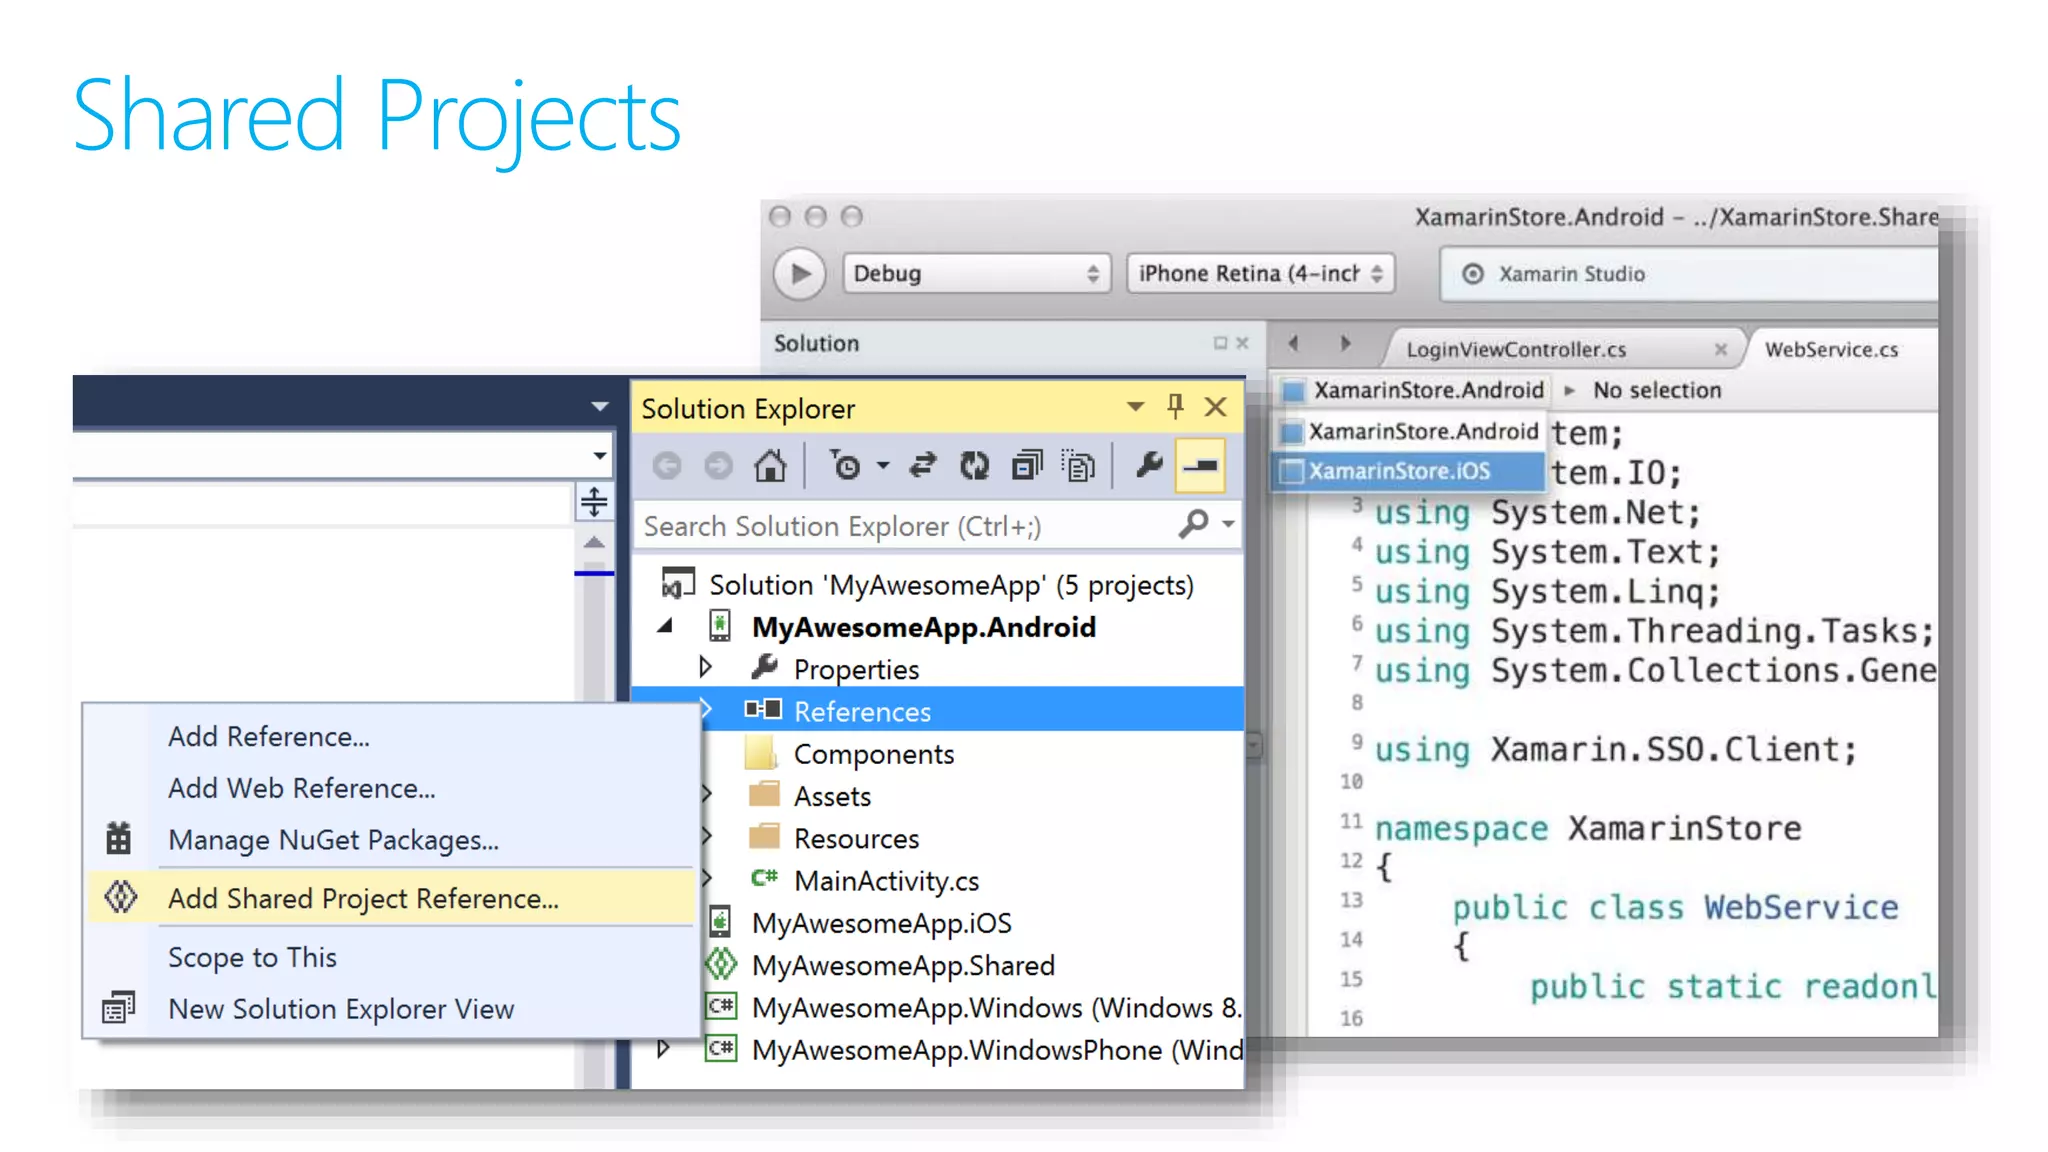
Task: Undock the Xamarin Solution pad
Action: coord(1220,343)
